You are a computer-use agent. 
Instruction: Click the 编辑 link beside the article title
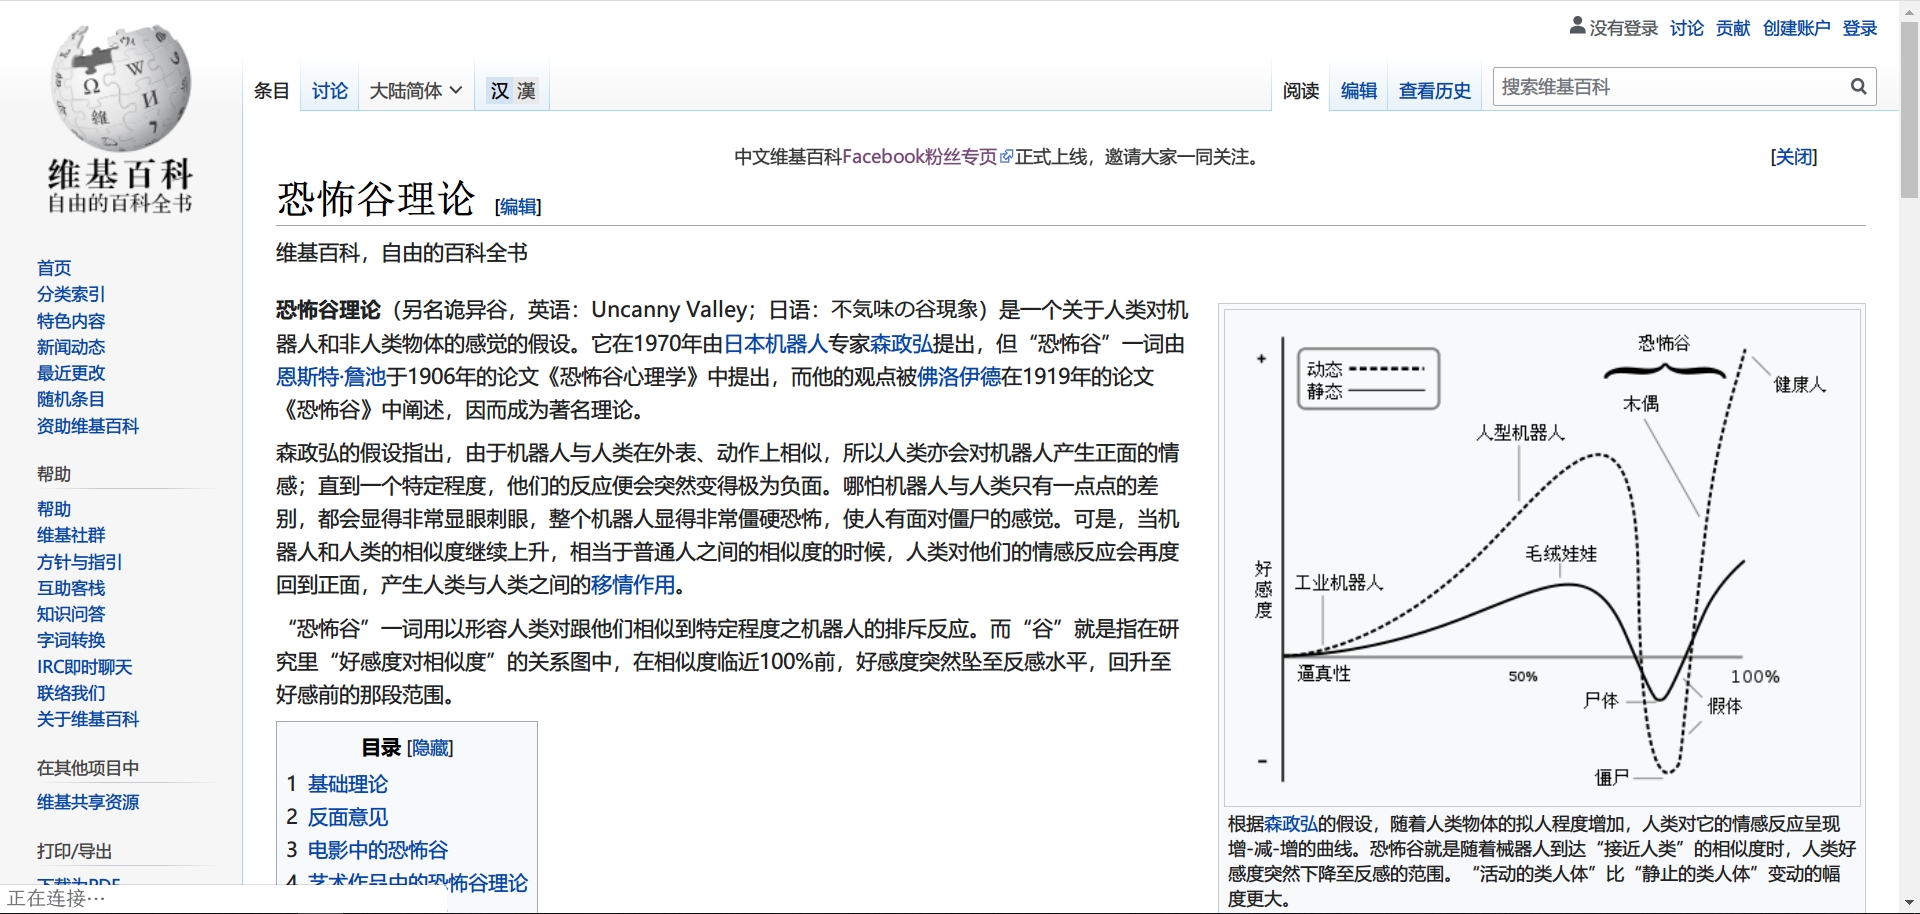(518, 207)
